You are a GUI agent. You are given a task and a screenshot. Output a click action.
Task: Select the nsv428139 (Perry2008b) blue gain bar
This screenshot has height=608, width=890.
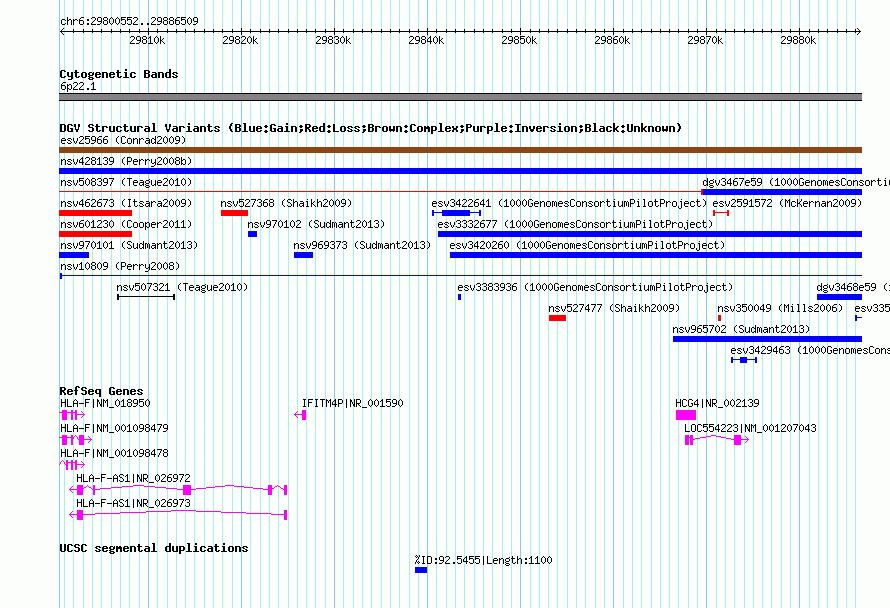pos(460,171)
